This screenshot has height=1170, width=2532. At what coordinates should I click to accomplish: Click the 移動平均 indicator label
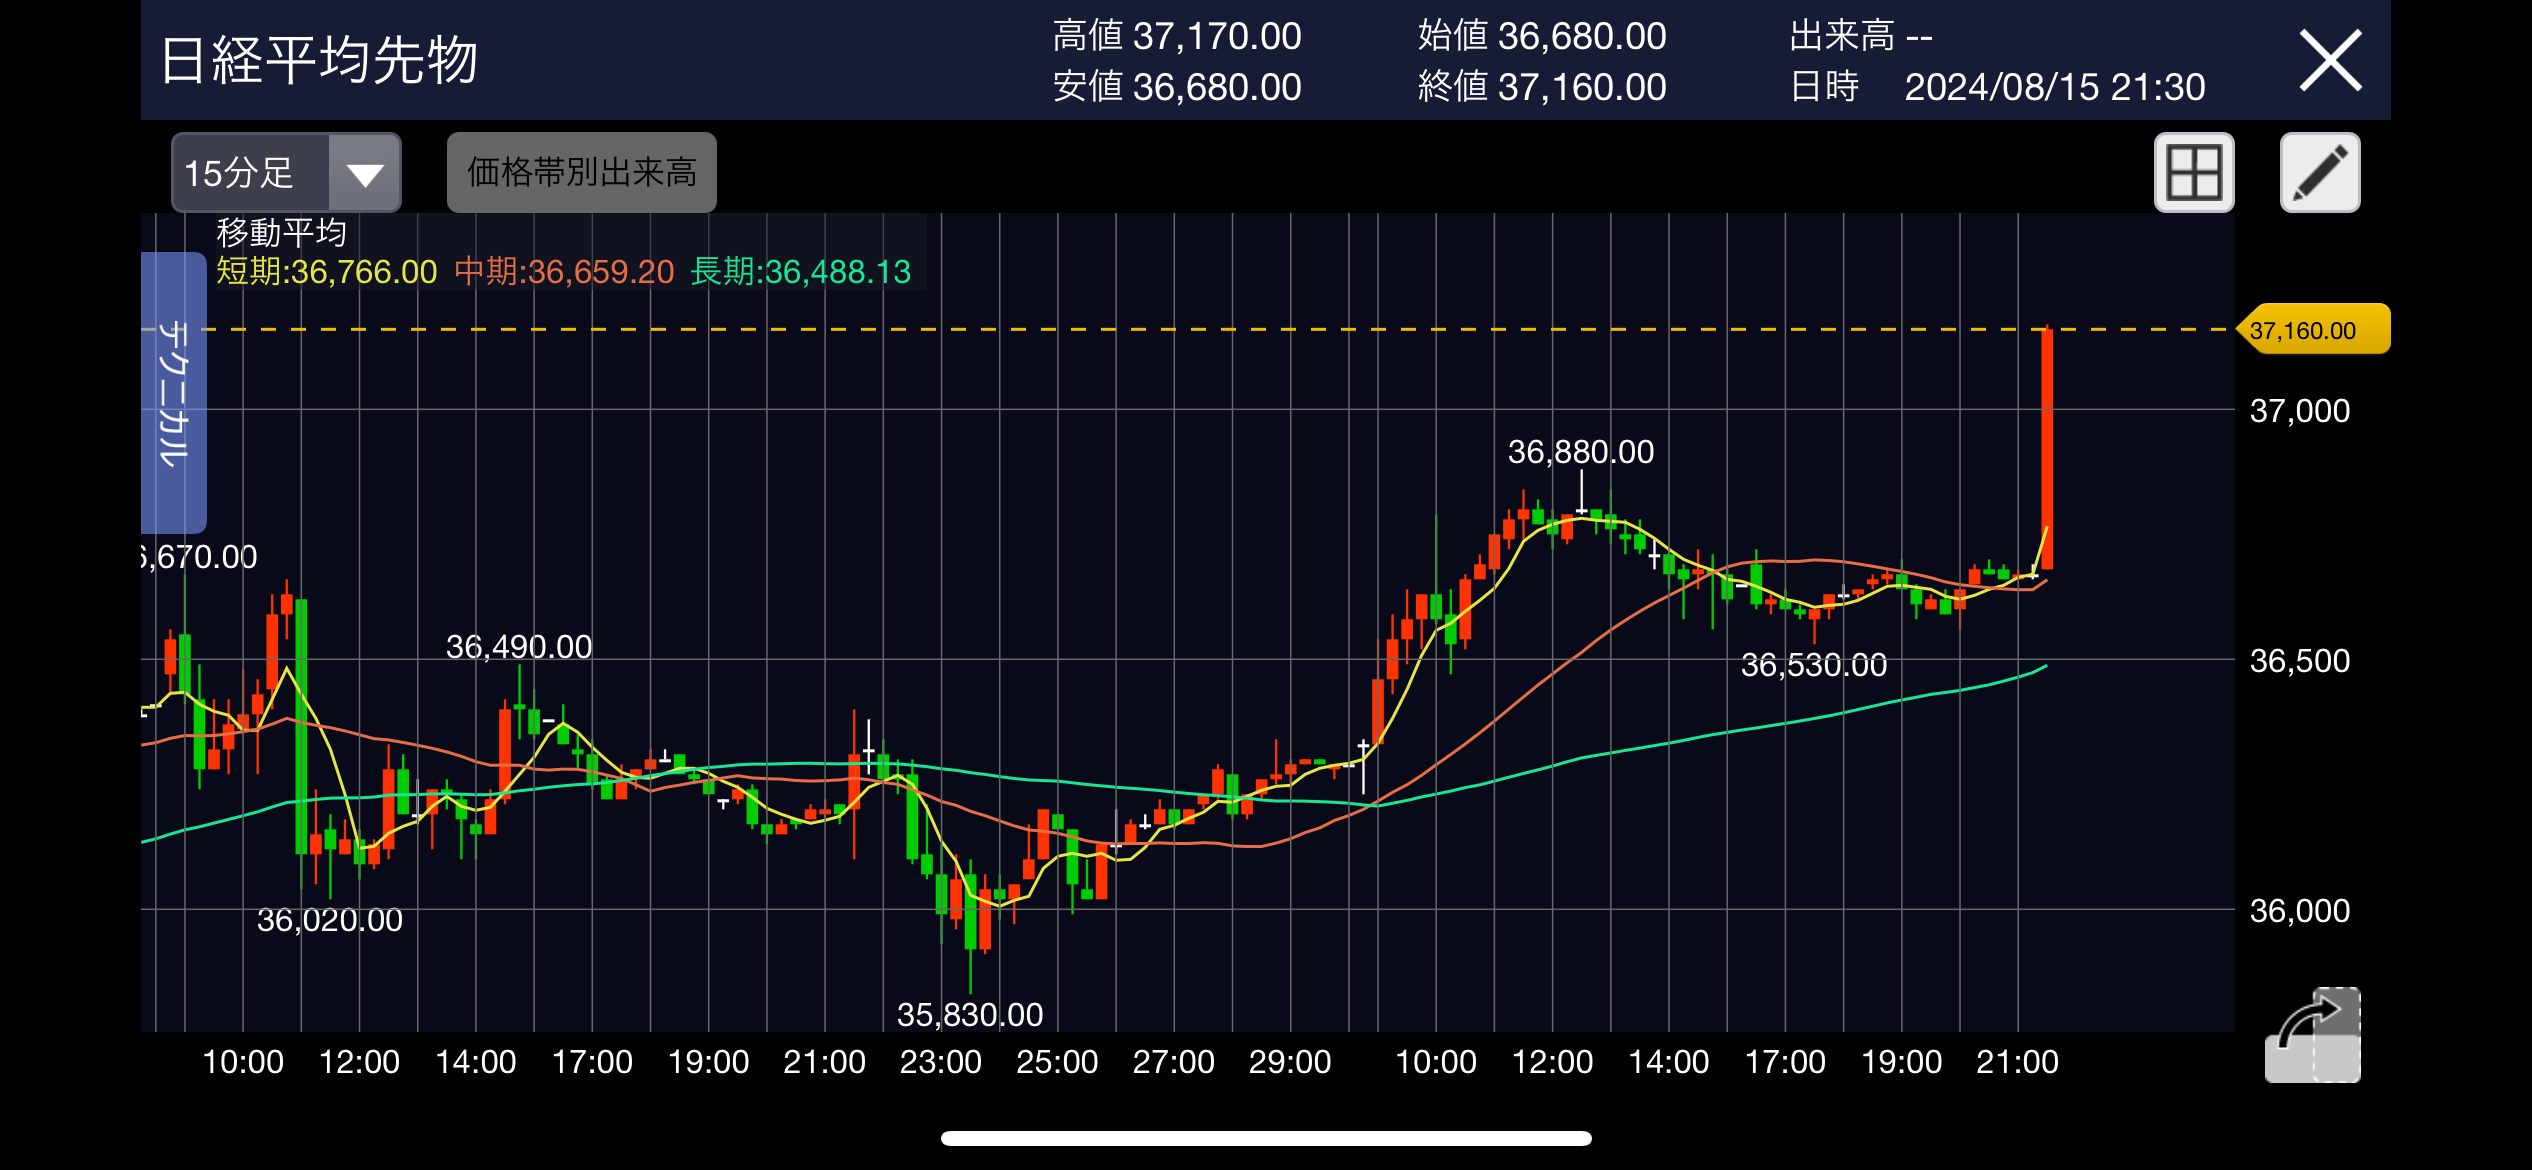click(281, 233)
